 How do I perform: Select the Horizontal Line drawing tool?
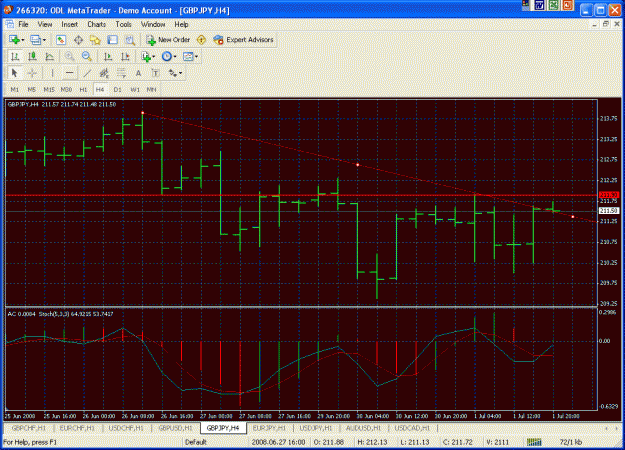69,73
